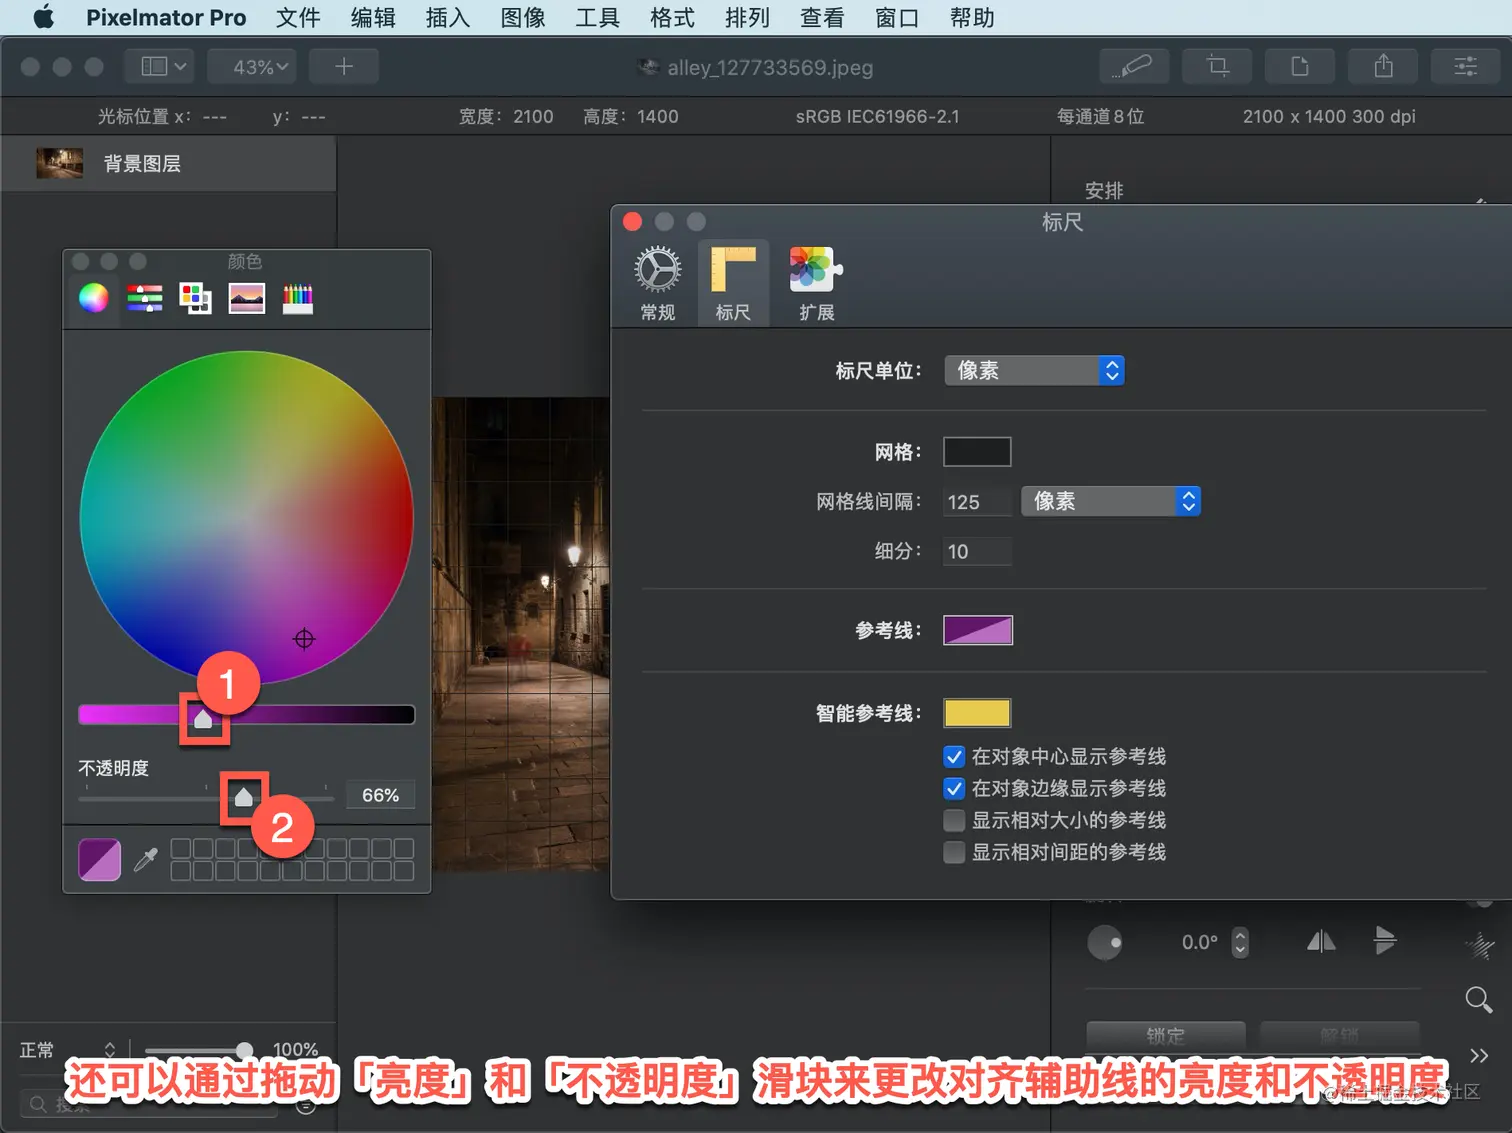Open the adjustments sliders icon in toolbar
The image size is (1512, 1133).
pyautogui.click(x=1466, y=67)
